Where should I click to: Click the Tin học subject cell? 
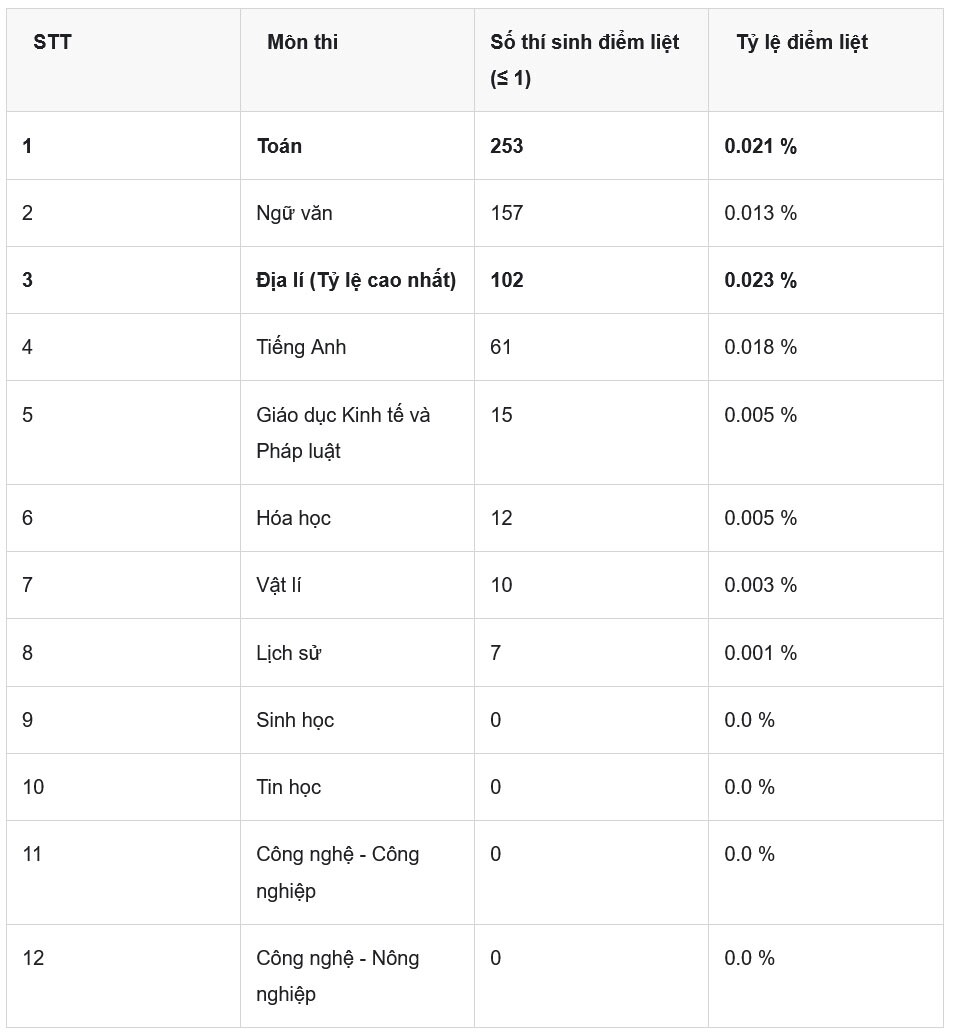(x=357, y=787)
